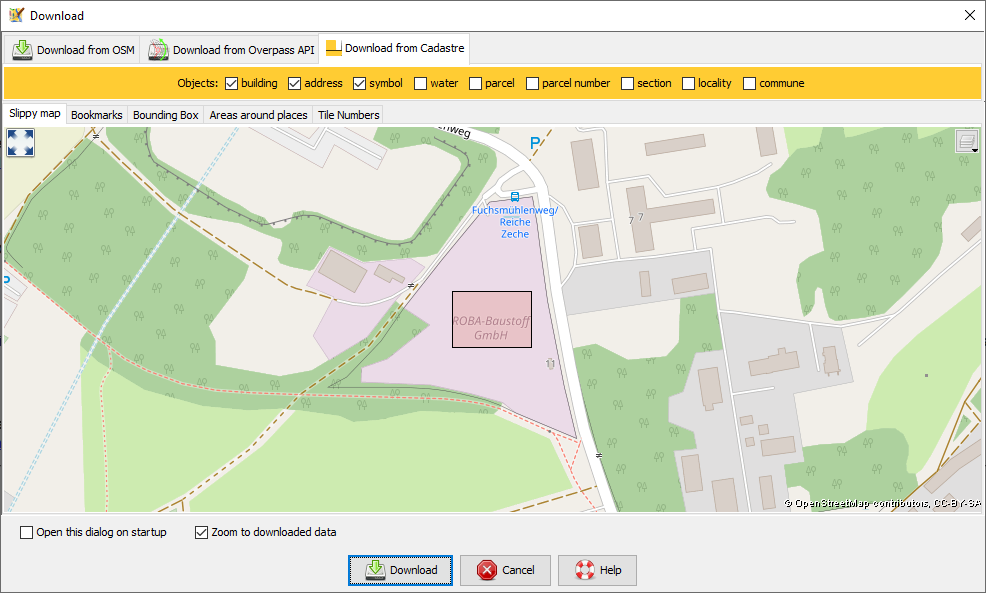The height and width of the screenshot is (593, 986).
Task: Toggle Open this dialog on startup
Action: coord(27,532)
